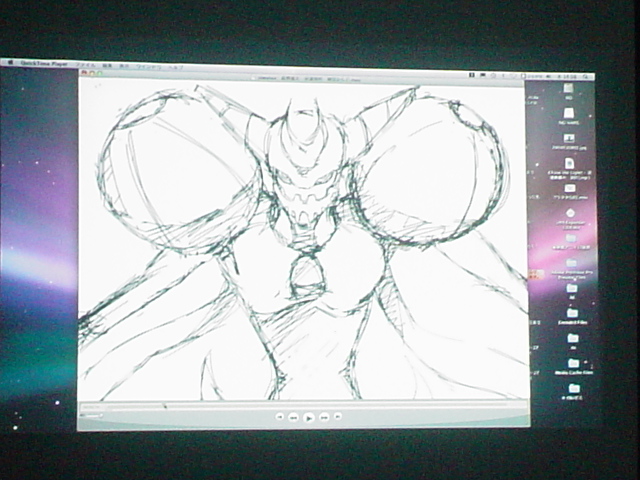Open the ファイル (File) menu
The image size is (640, 480).
86,65
